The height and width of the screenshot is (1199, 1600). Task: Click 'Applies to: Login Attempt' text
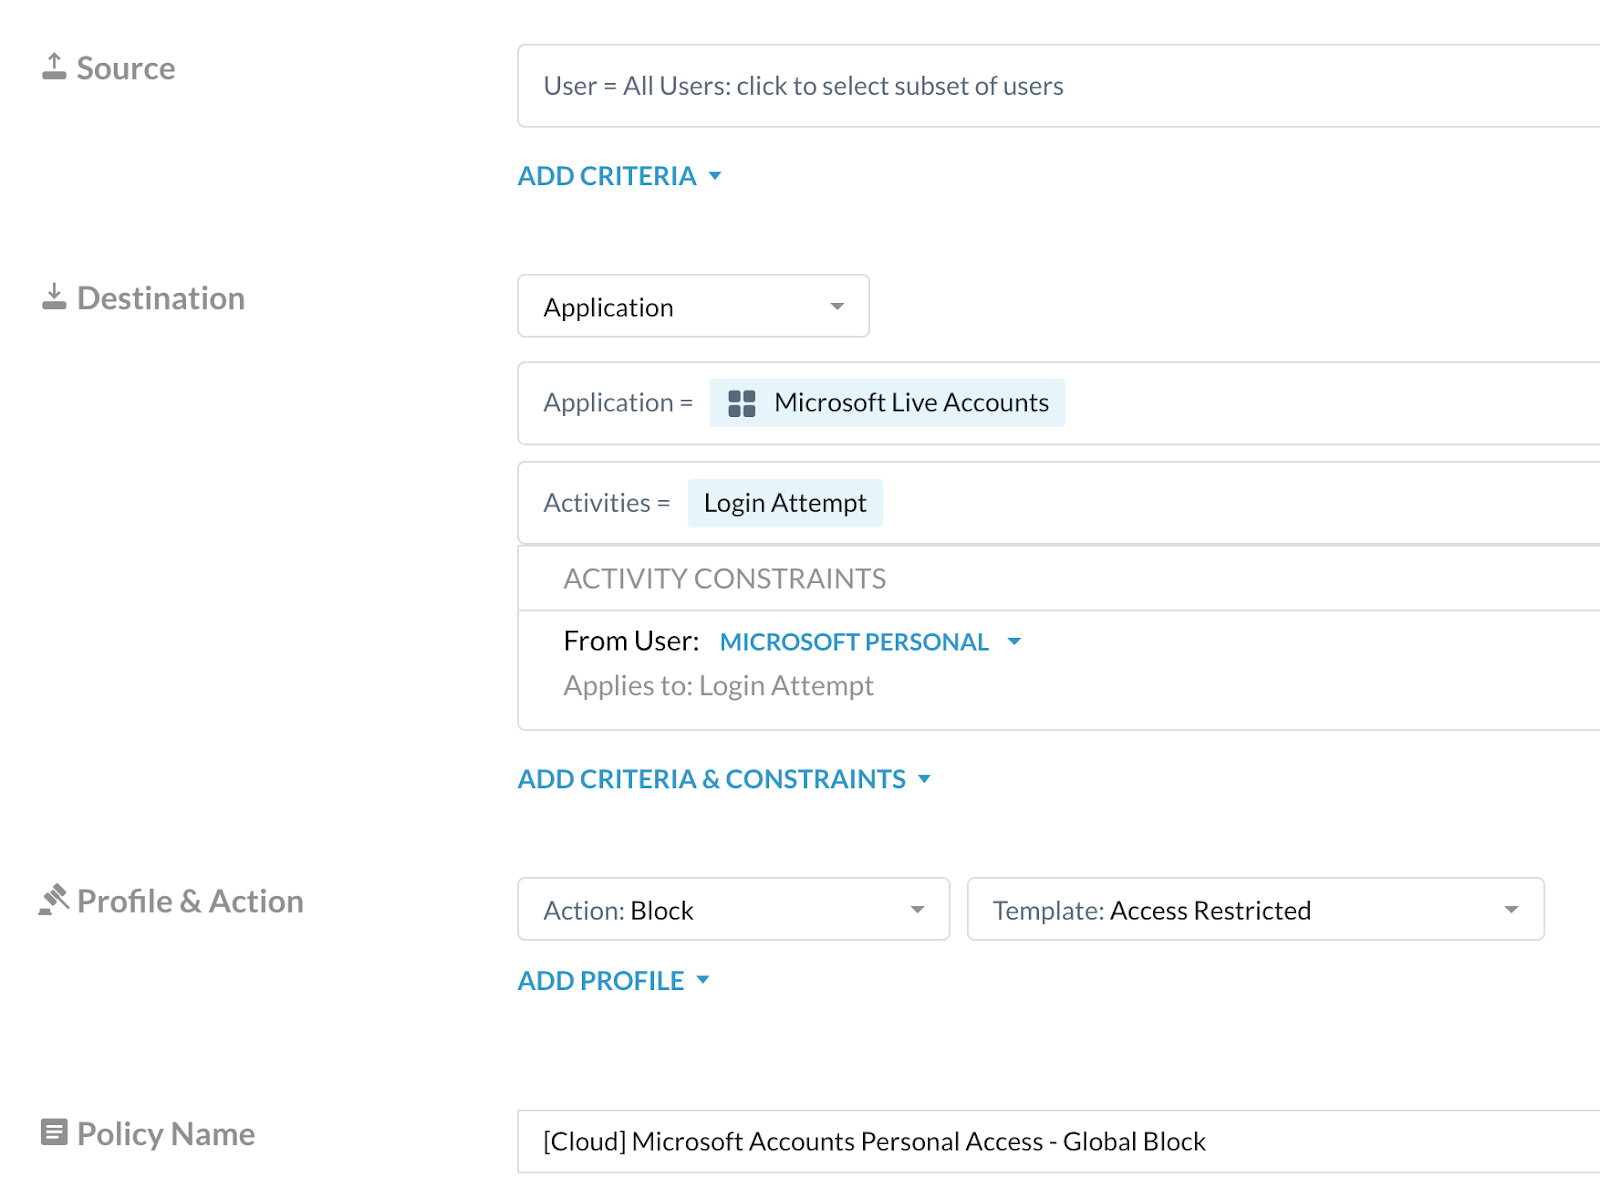718,686
